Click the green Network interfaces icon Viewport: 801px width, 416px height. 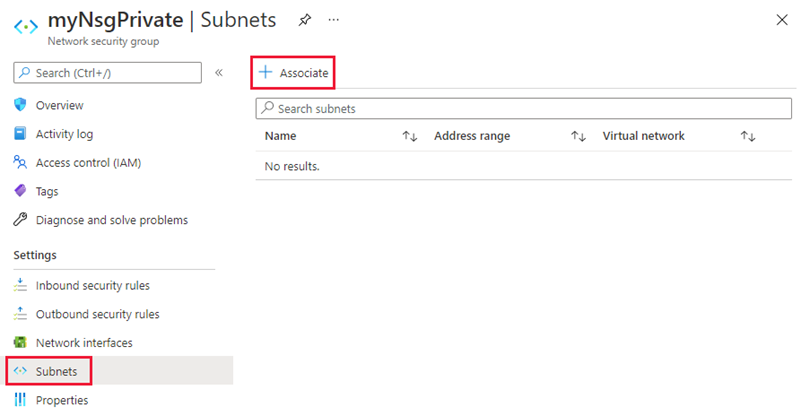click(x=20, y=342)
